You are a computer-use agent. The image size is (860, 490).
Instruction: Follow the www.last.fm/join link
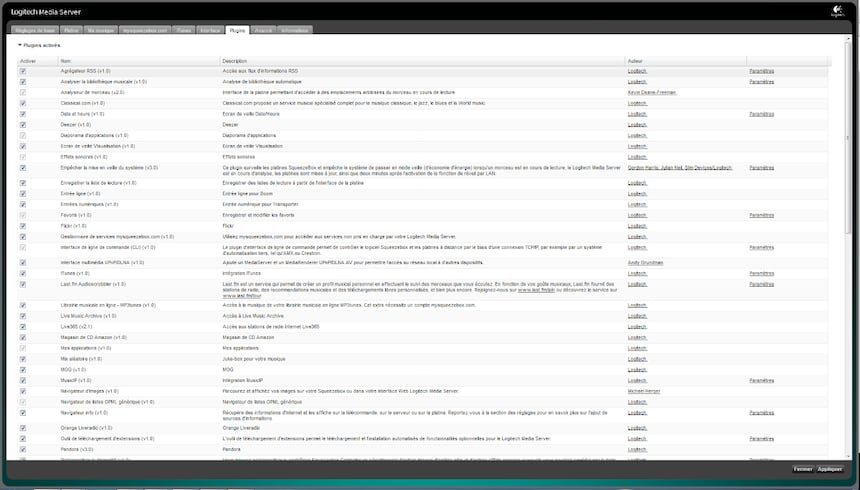536,290
